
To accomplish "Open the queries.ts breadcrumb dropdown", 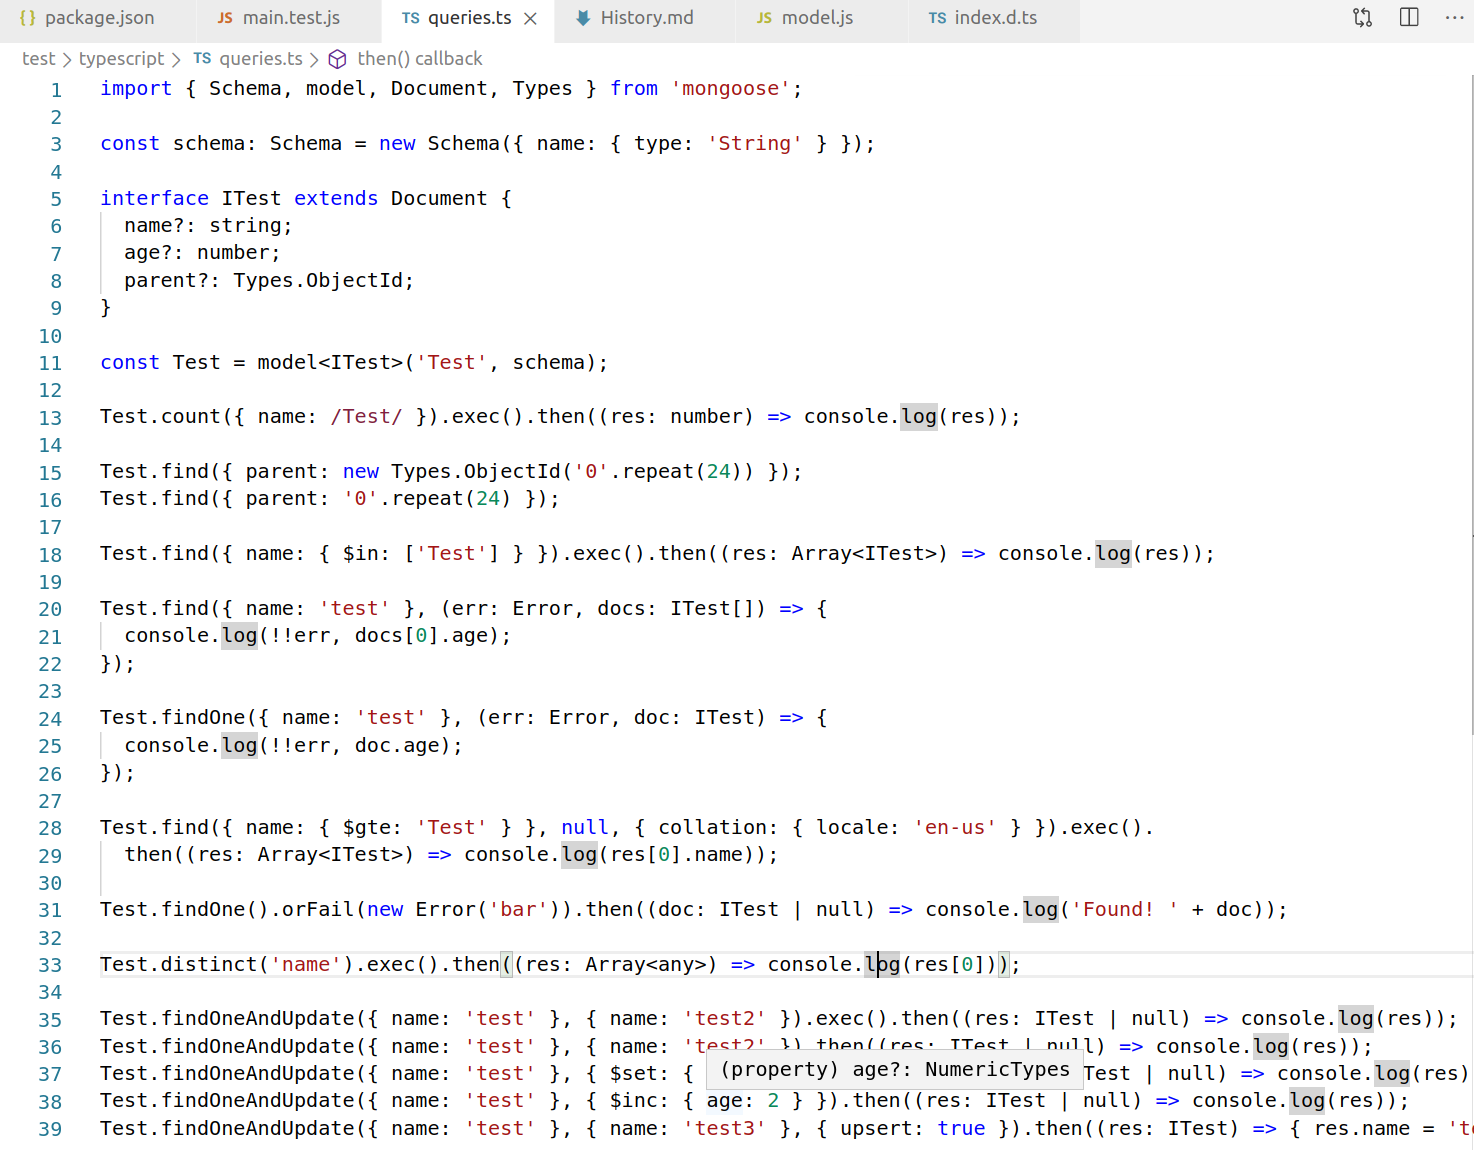I will [x=261, y=58].
